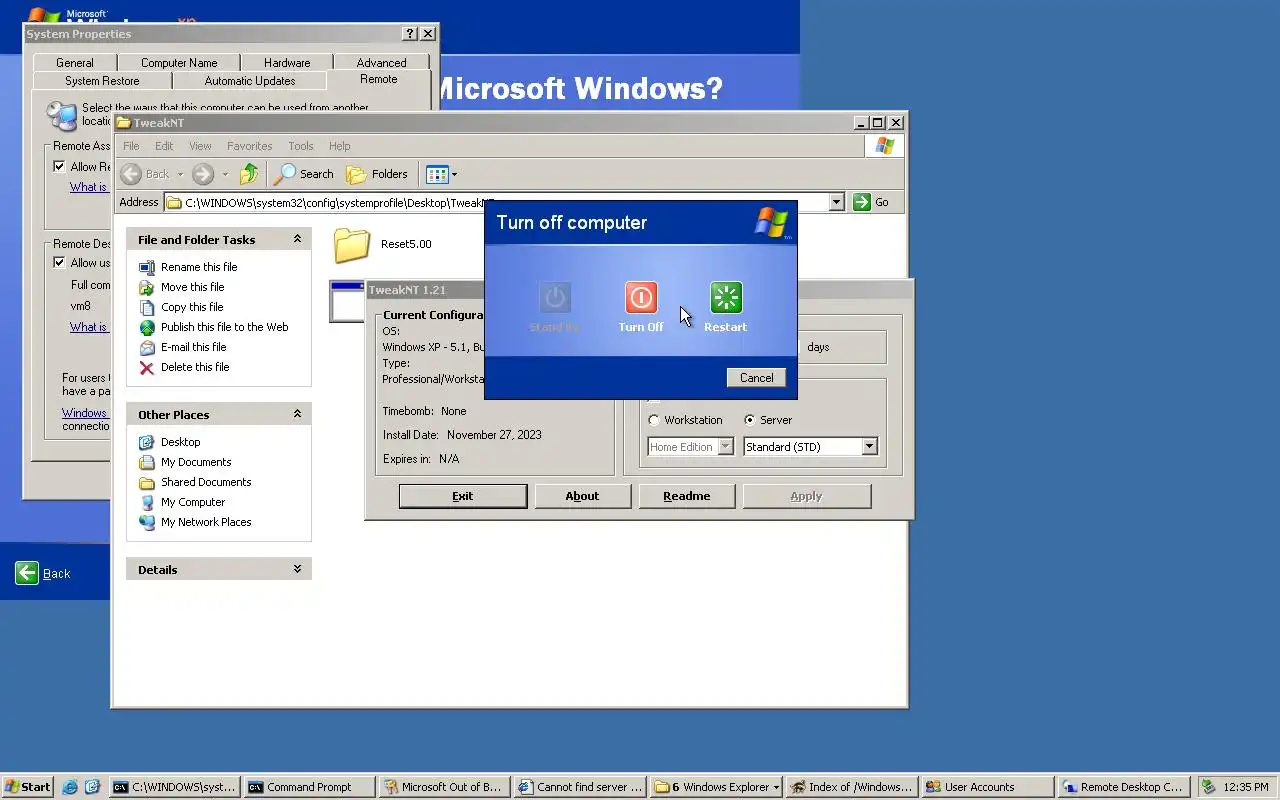Click the My Computer icon in Other Places

[147, 502]
